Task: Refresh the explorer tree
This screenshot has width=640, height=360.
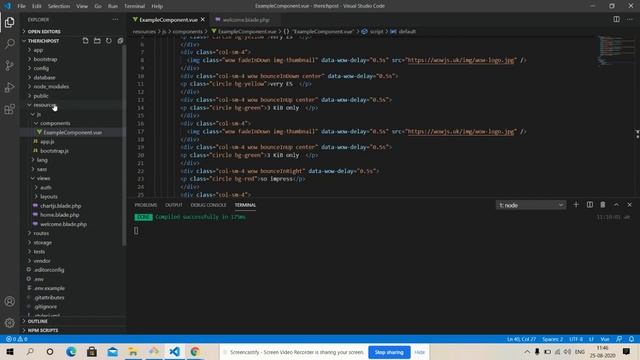Action: point(109,41)
